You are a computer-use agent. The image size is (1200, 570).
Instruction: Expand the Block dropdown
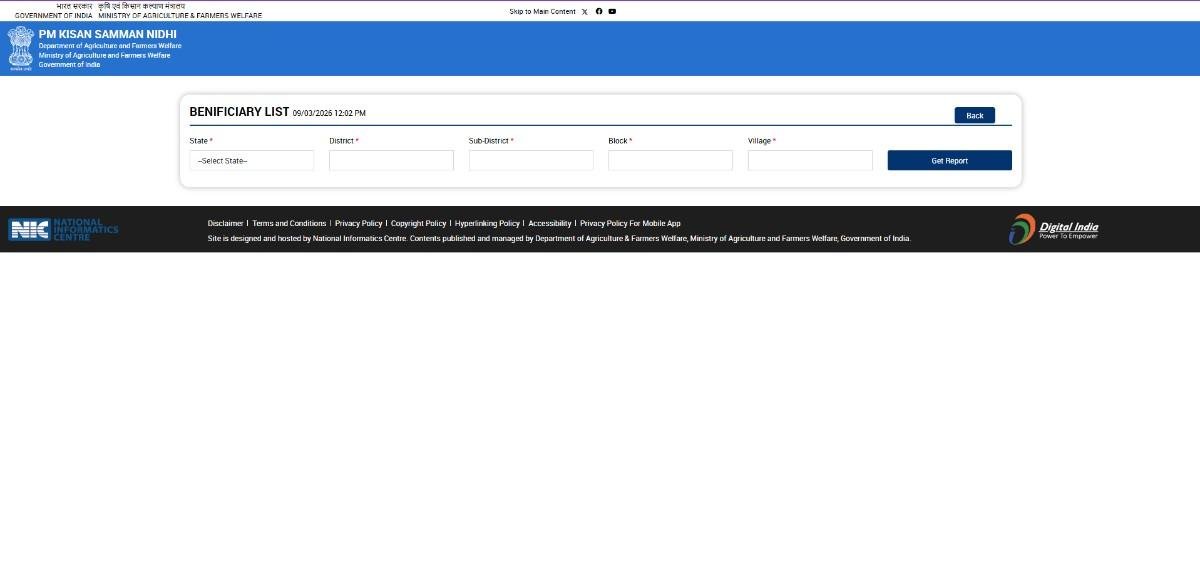click(670, 160)
